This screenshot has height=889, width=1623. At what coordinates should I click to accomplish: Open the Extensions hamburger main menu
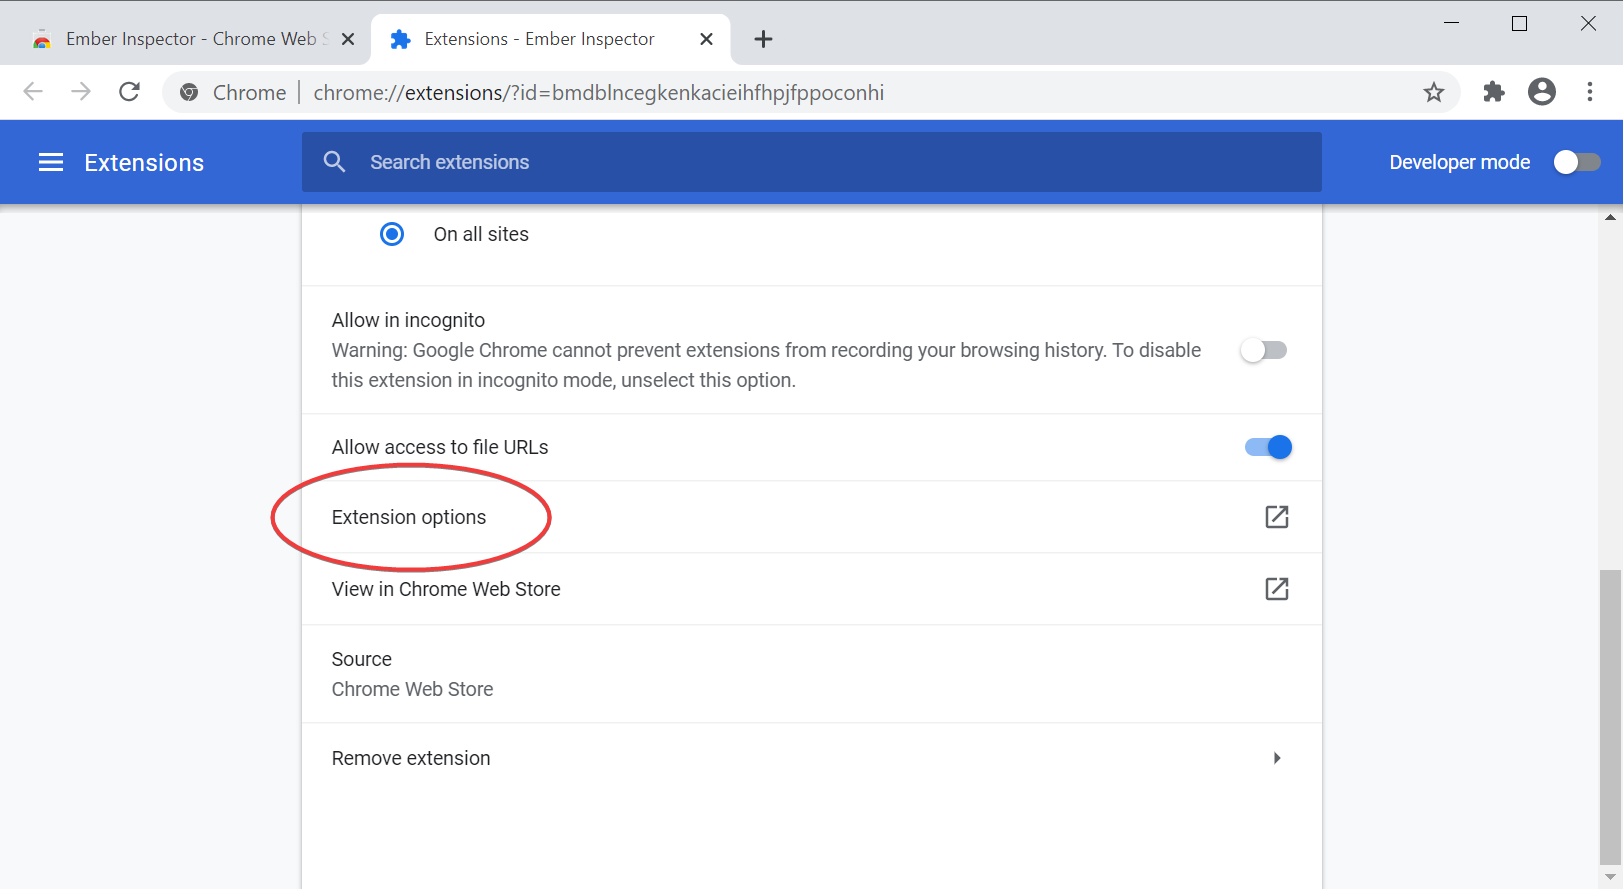[x=51, y=162]
